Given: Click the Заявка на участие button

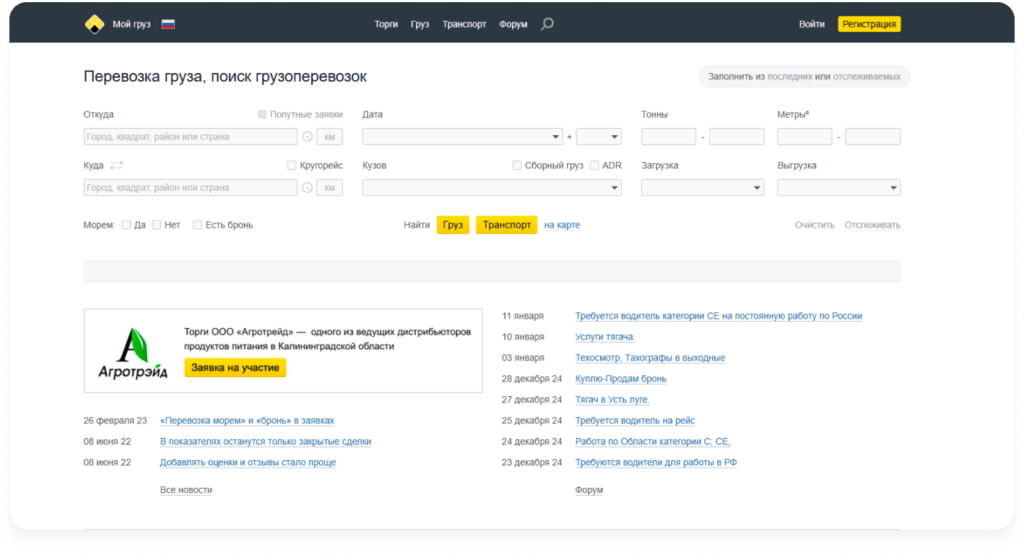Looking at the screenshot, I should coord(235,368).
